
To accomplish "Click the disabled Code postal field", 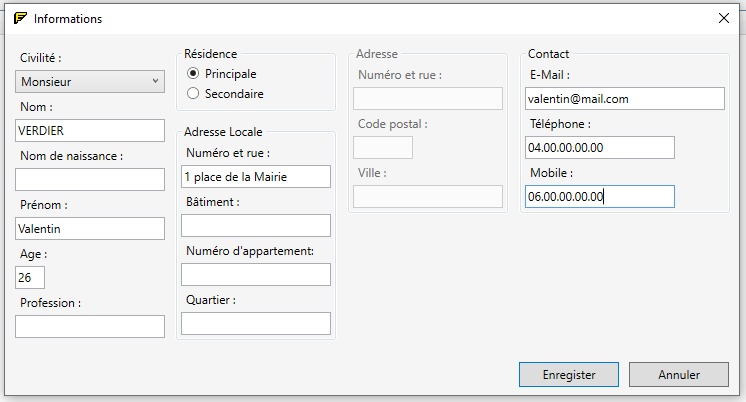I will [382, 148].
